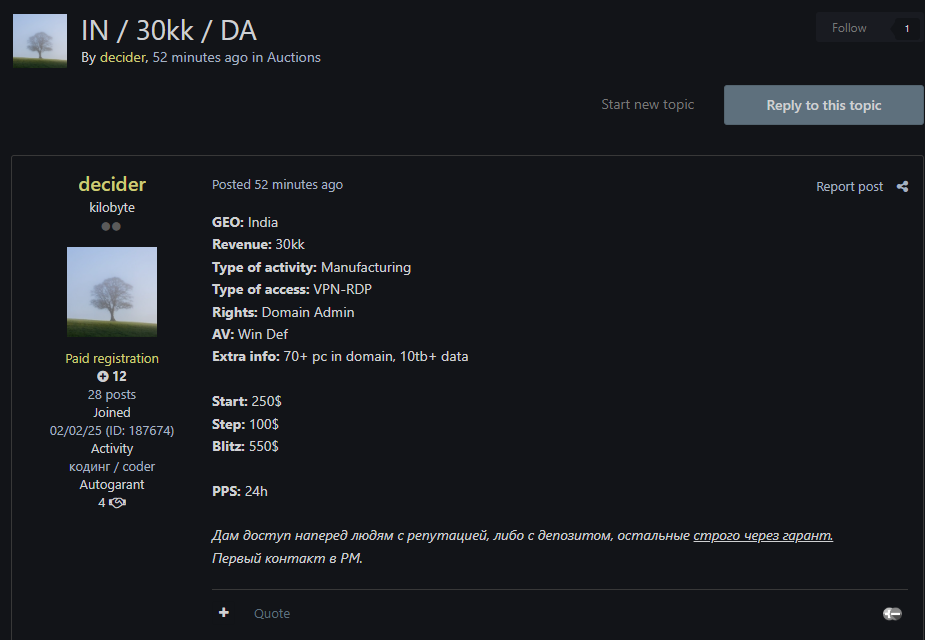Click the plus multiquote icon
This screenshot has width=925, height=640.
(x=224, y=613)
